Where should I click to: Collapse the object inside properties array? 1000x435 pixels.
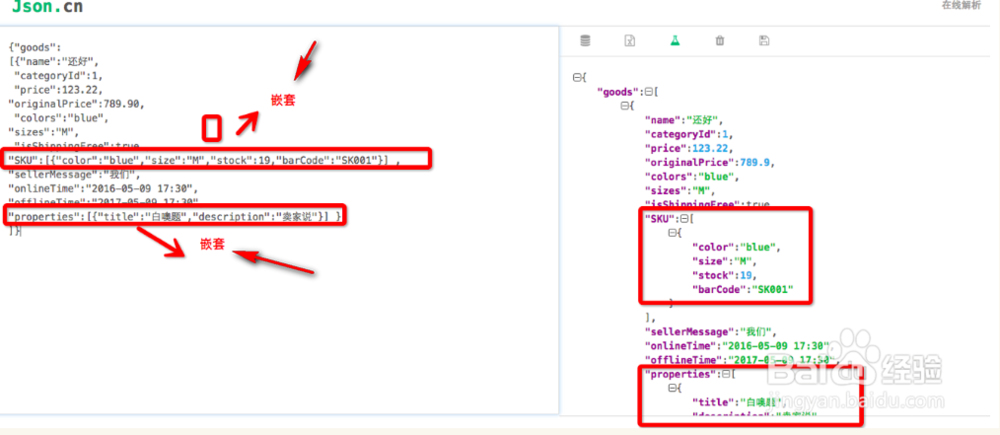coord(672,388)
